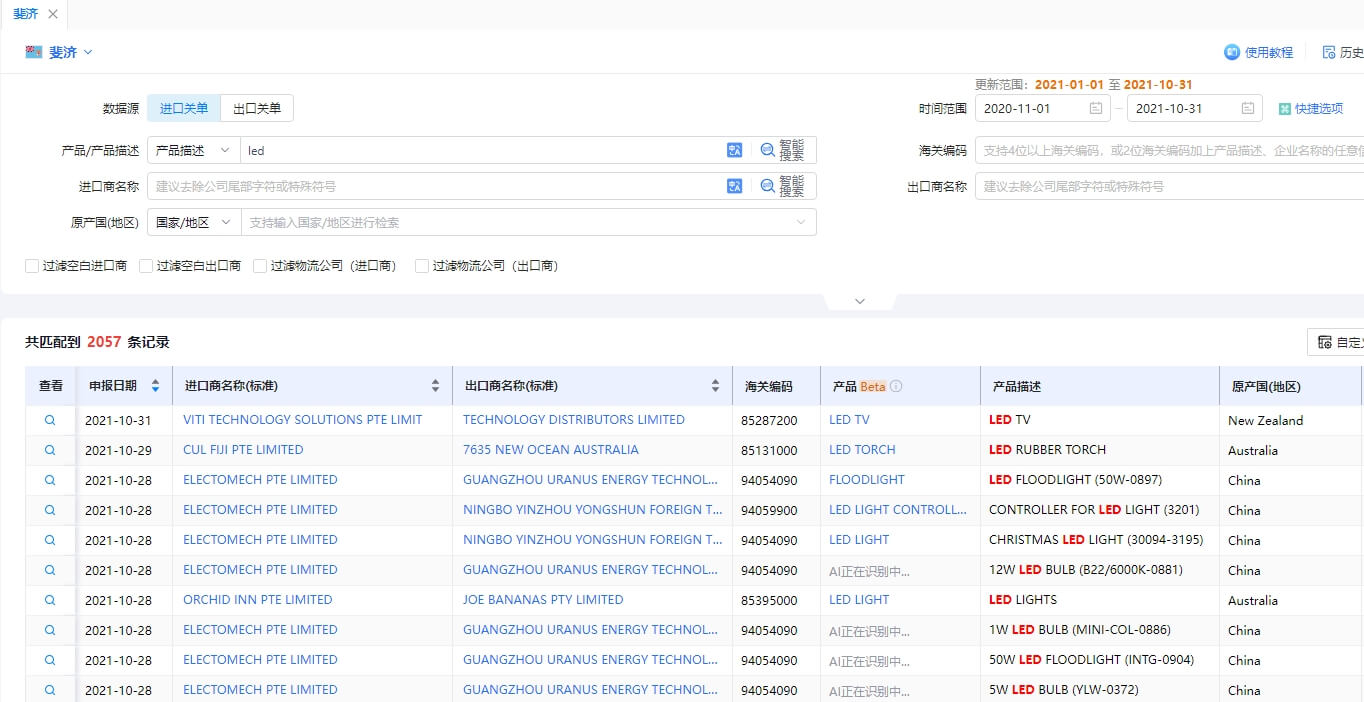Check 过滤物流公司（进口商） option
The height and width of the screenshot is (702, 1364).
(x=260, y=266)
